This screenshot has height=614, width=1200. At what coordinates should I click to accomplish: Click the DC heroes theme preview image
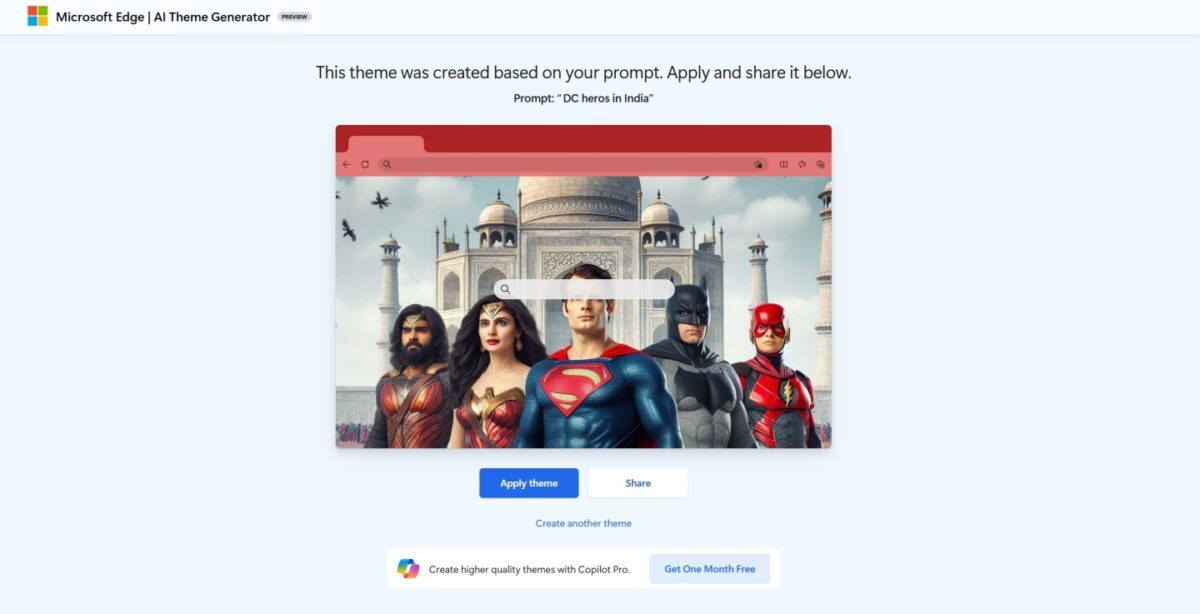click(583, 312)
